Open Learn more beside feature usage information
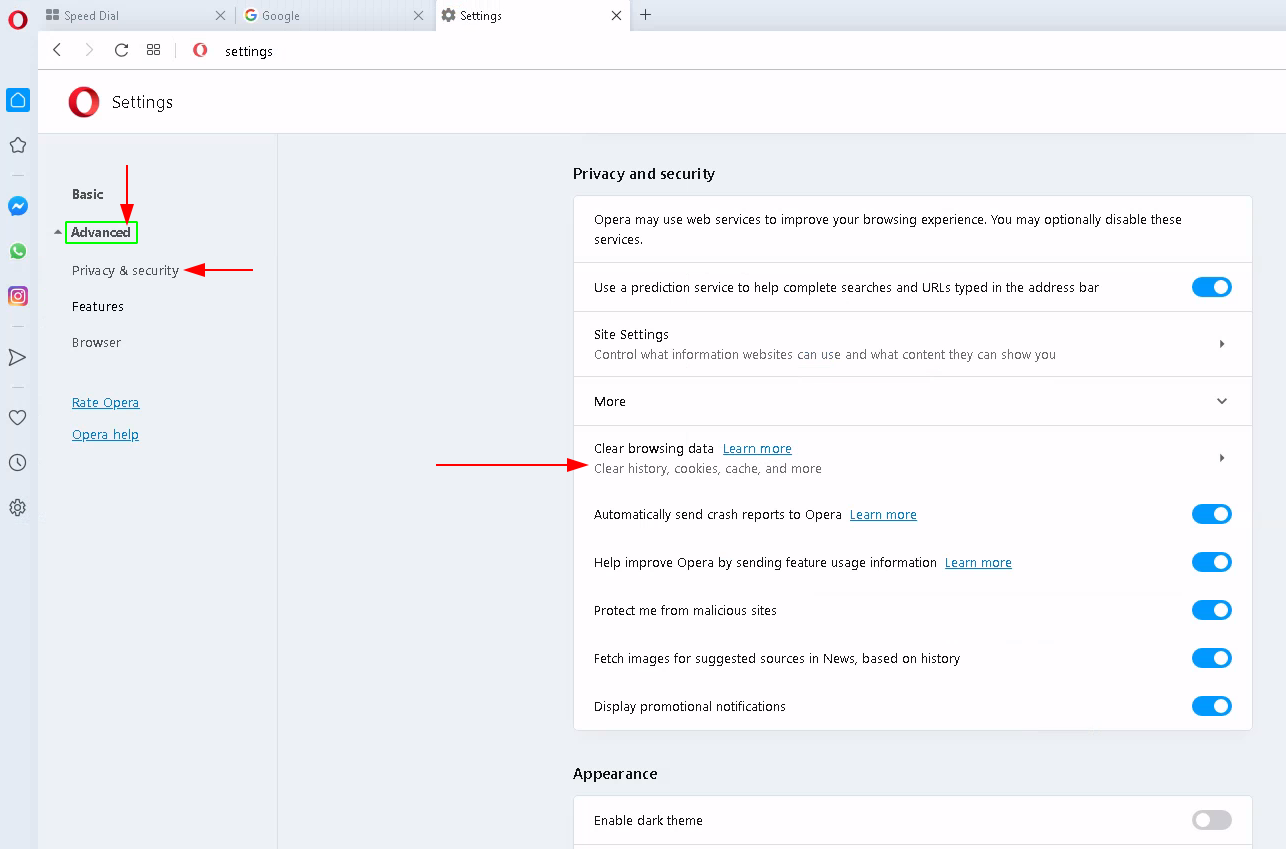Screen dimensions: 1286x849 pos(978,562)
